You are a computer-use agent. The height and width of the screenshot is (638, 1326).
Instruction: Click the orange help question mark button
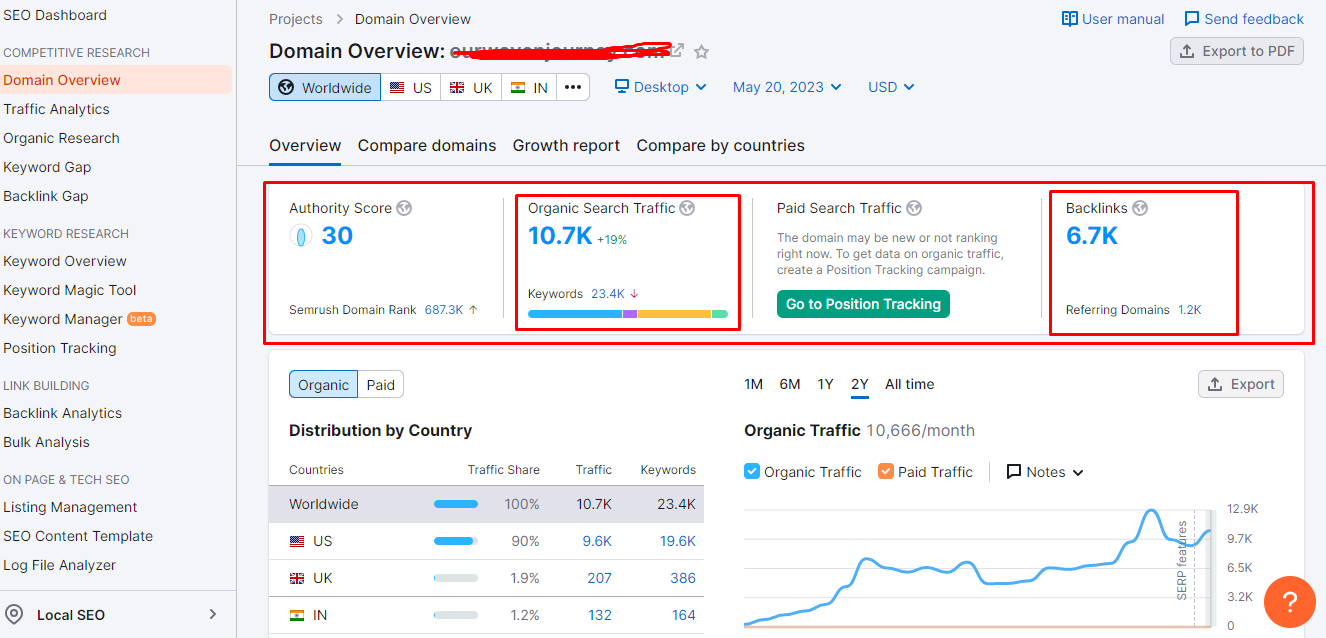coord(1289,602)
